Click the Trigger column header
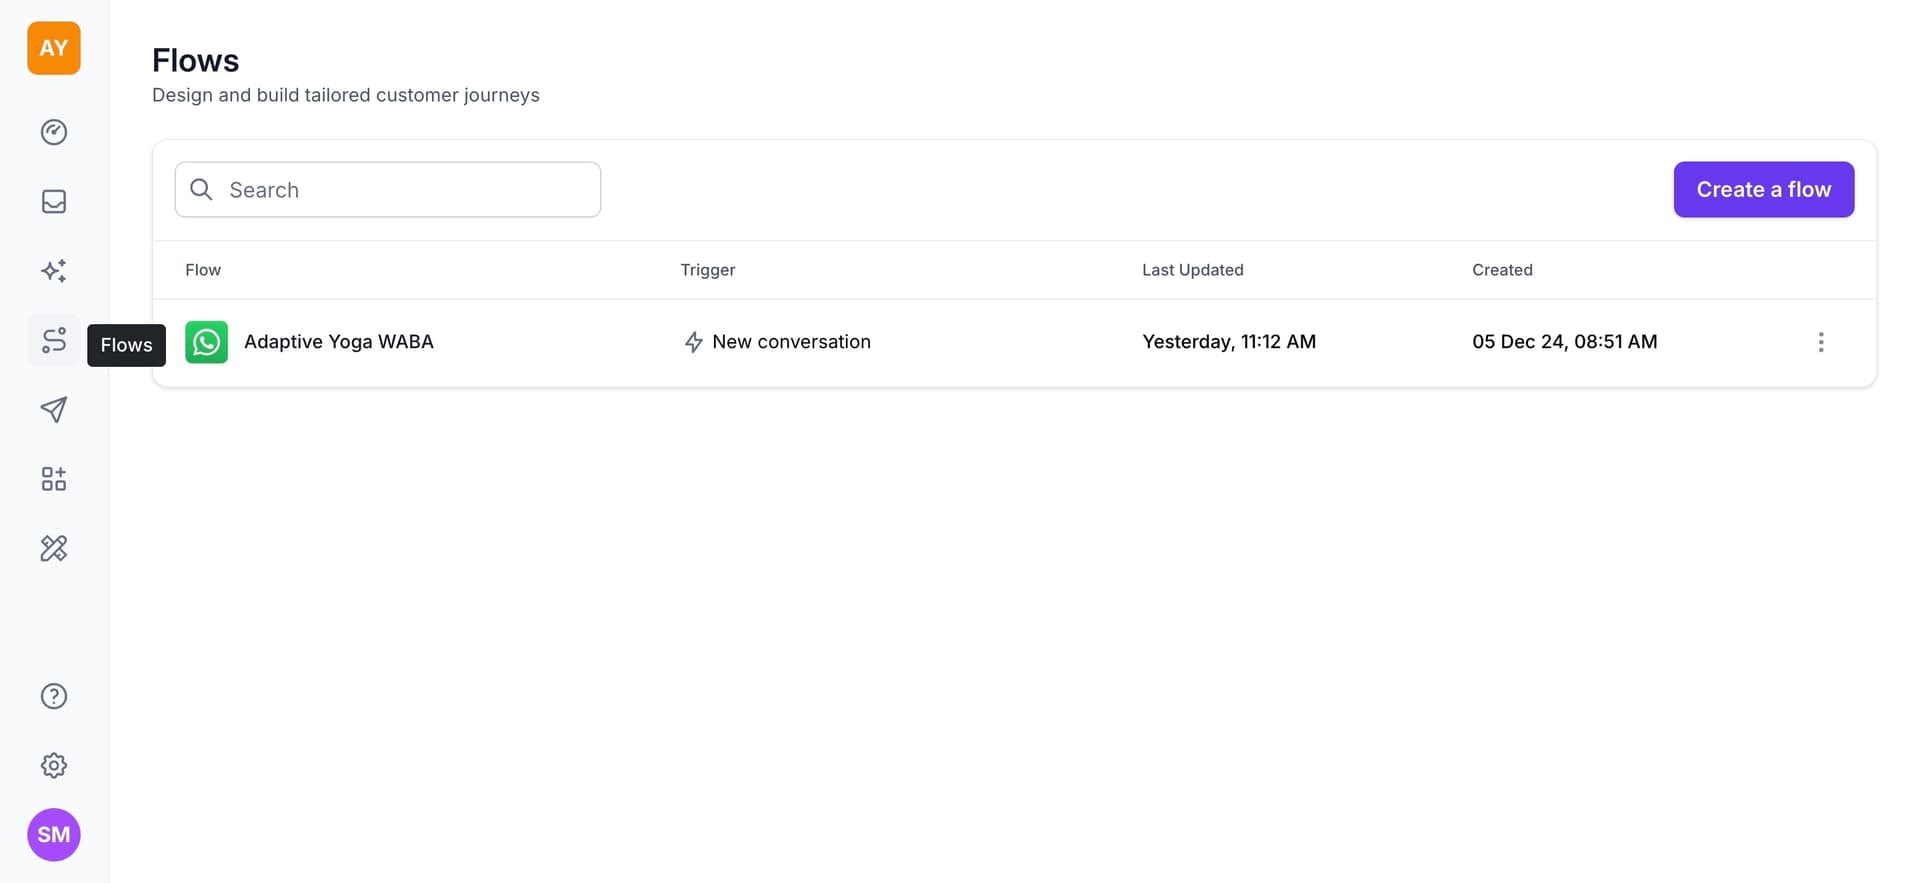 coord(708,270)
